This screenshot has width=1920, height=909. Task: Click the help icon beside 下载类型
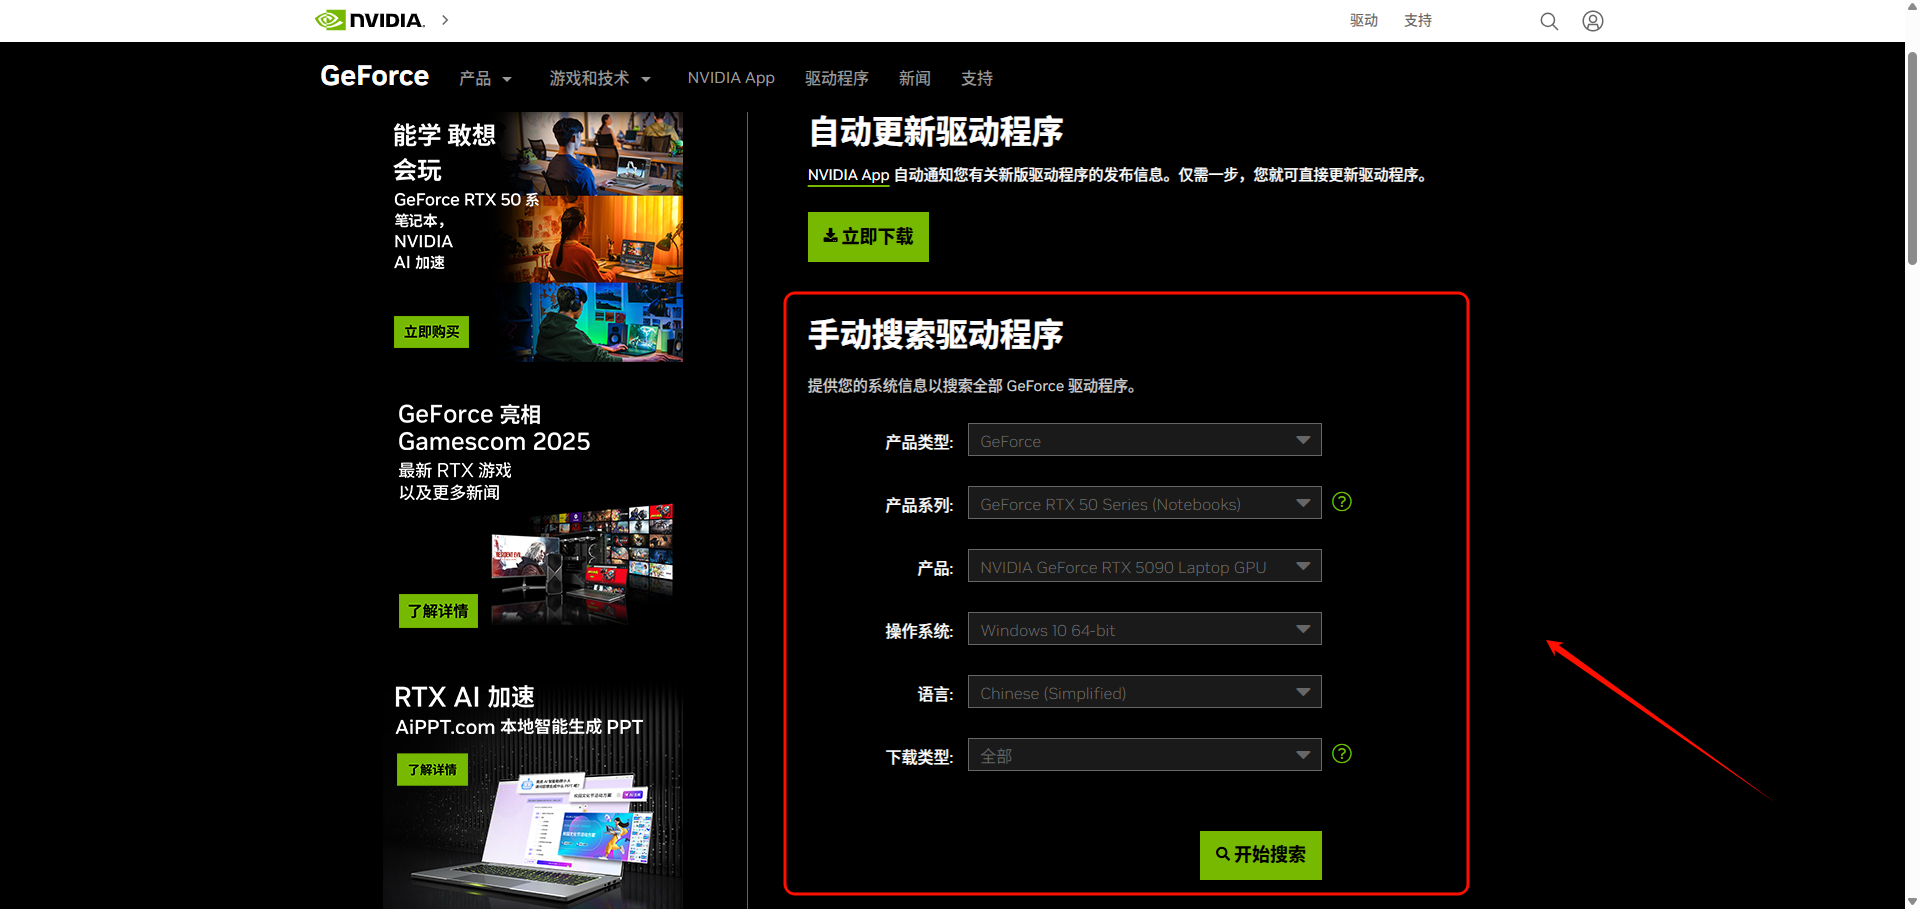(x=1342, y=754)
